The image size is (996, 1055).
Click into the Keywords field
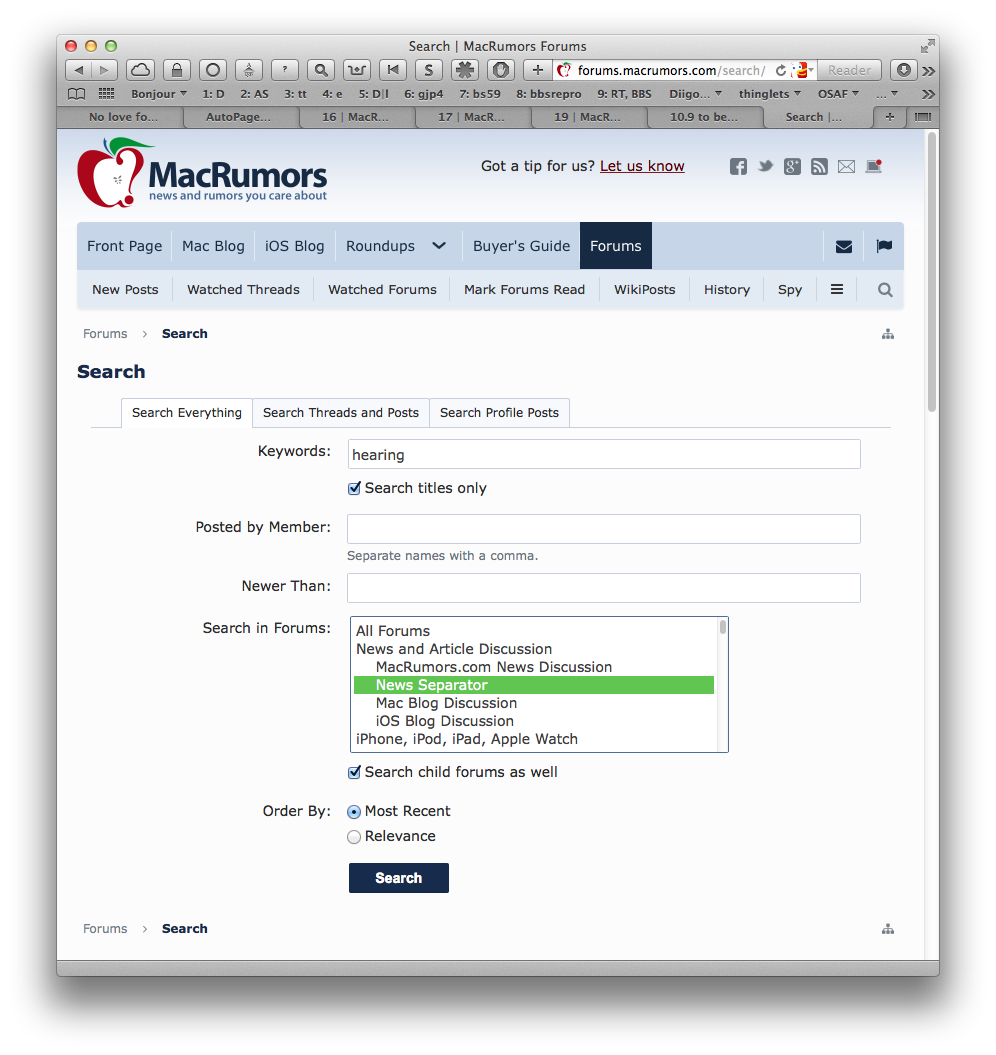coord(604,454)
